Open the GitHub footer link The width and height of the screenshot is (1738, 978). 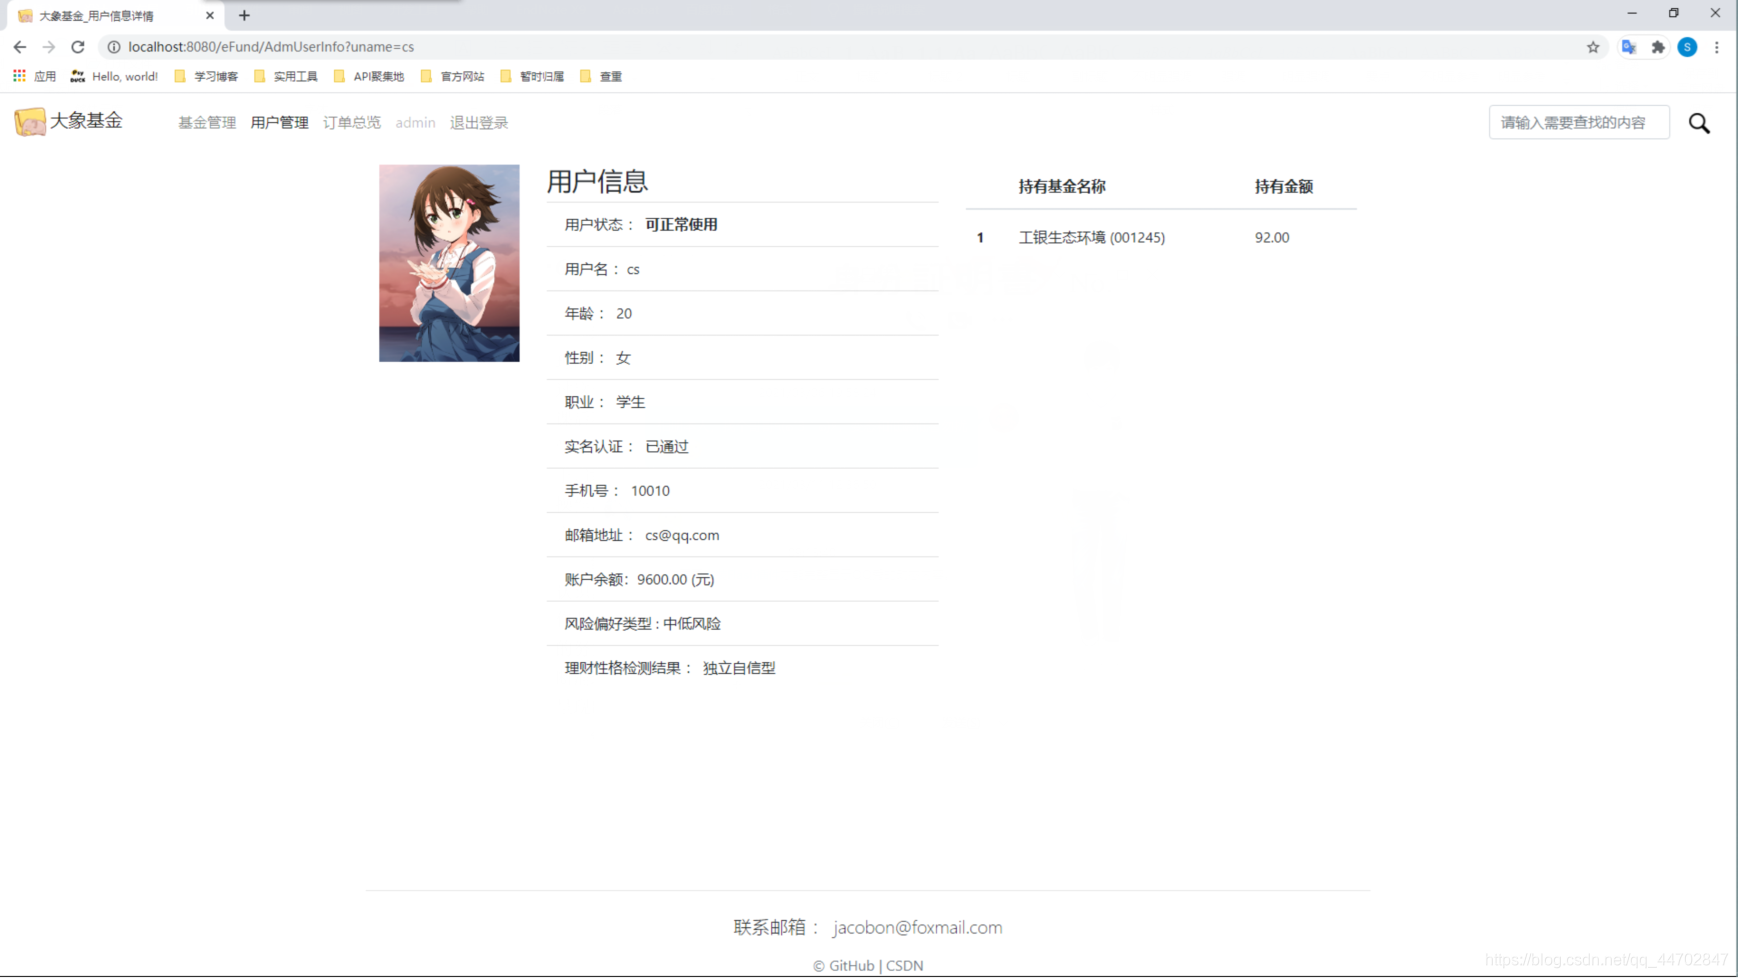click(851, 965)
